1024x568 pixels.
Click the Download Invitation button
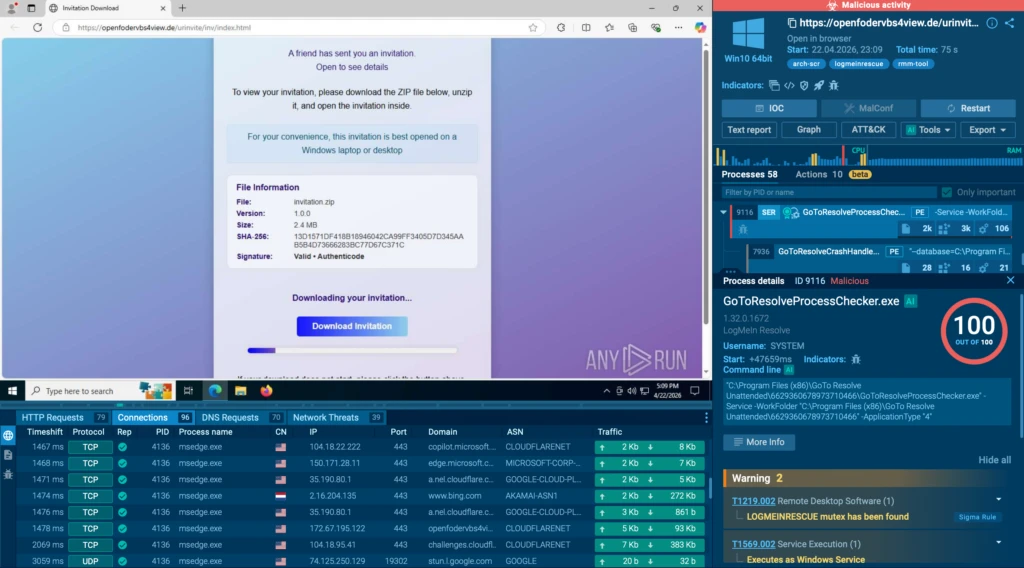point(352,326)
